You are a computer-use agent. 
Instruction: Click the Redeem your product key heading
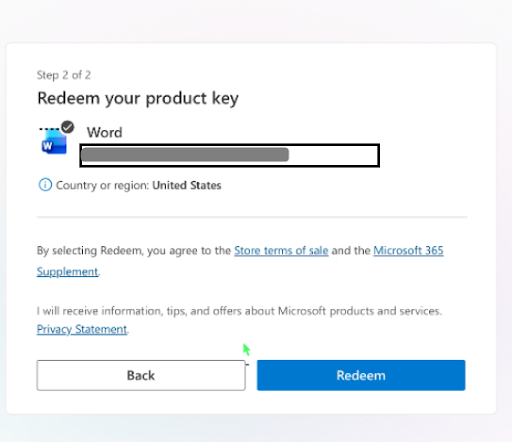pyautogui.click(x=138, y=99)
